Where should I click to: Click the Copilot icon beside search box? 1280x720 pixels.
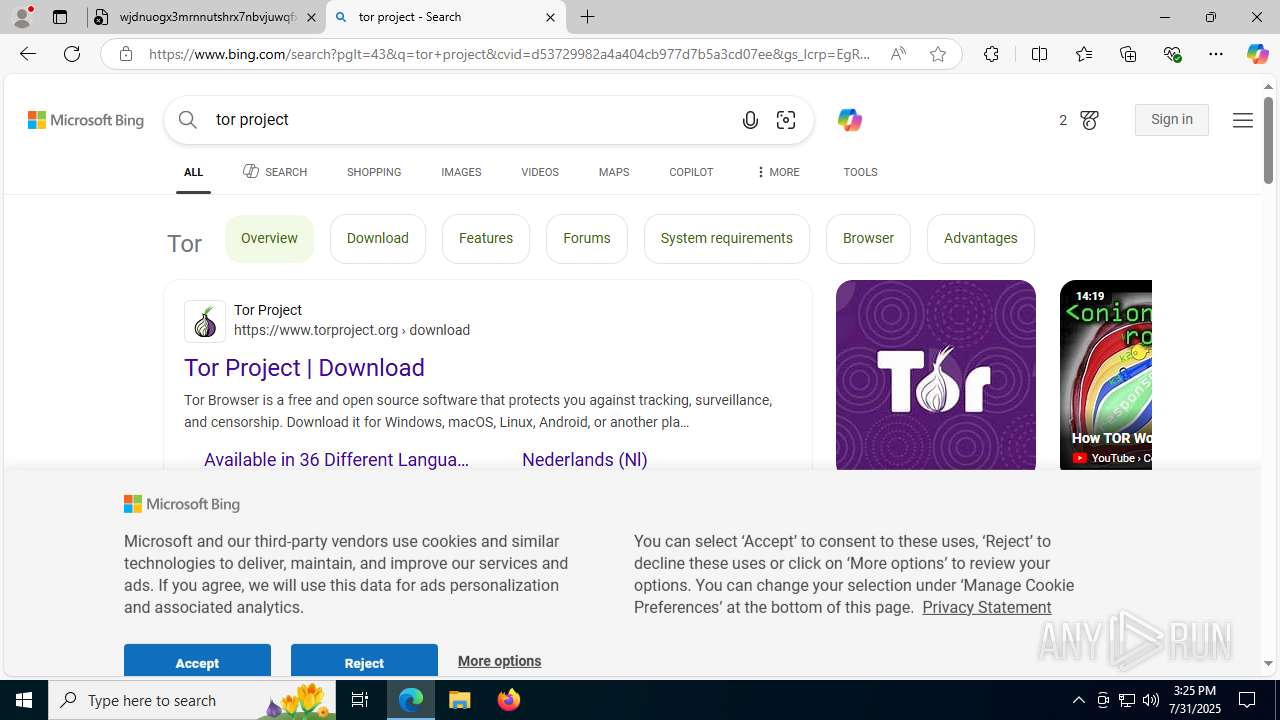click(849, 120)
